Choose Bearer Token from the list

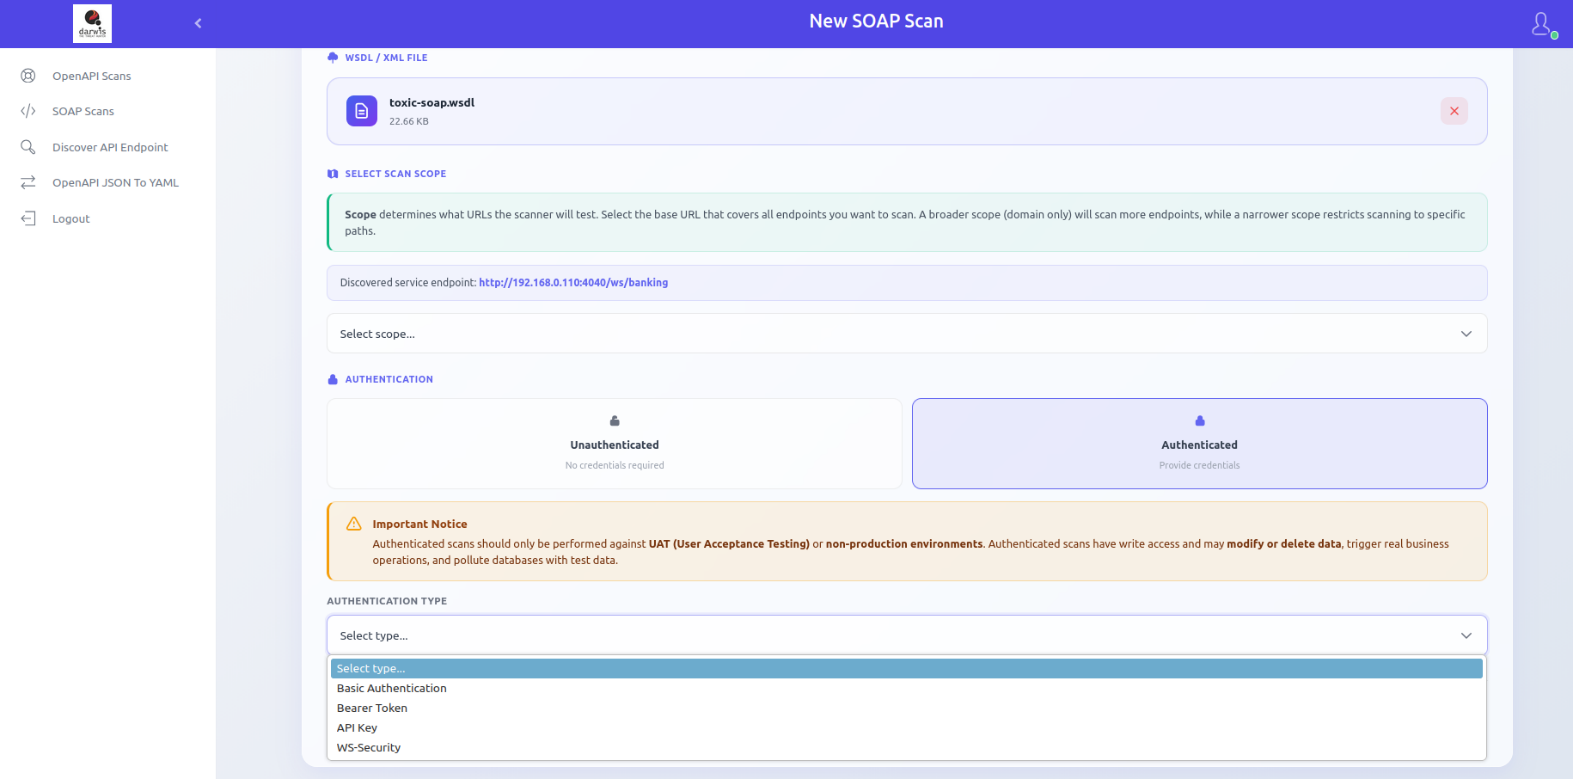pyautogui.click(x=372, y=708)
